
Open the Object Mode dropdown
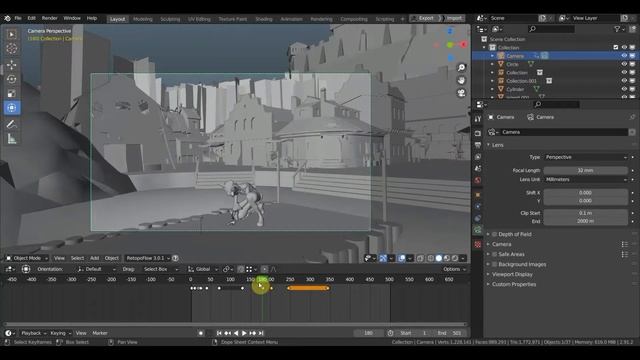click(x=27, y=258)
